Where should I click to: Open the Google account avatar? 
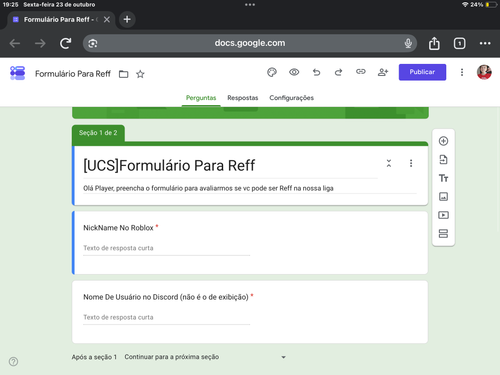click(484, 72)
